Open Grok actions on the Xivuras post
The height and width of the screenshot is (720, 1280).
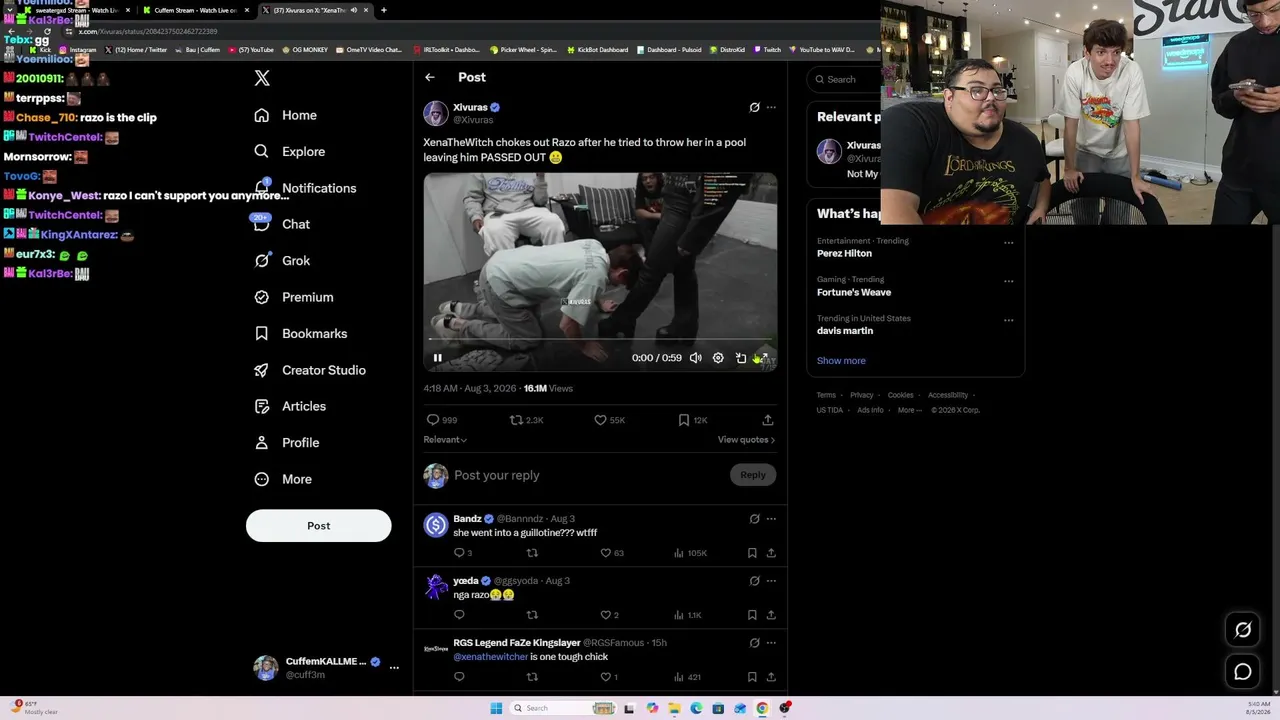754,107
